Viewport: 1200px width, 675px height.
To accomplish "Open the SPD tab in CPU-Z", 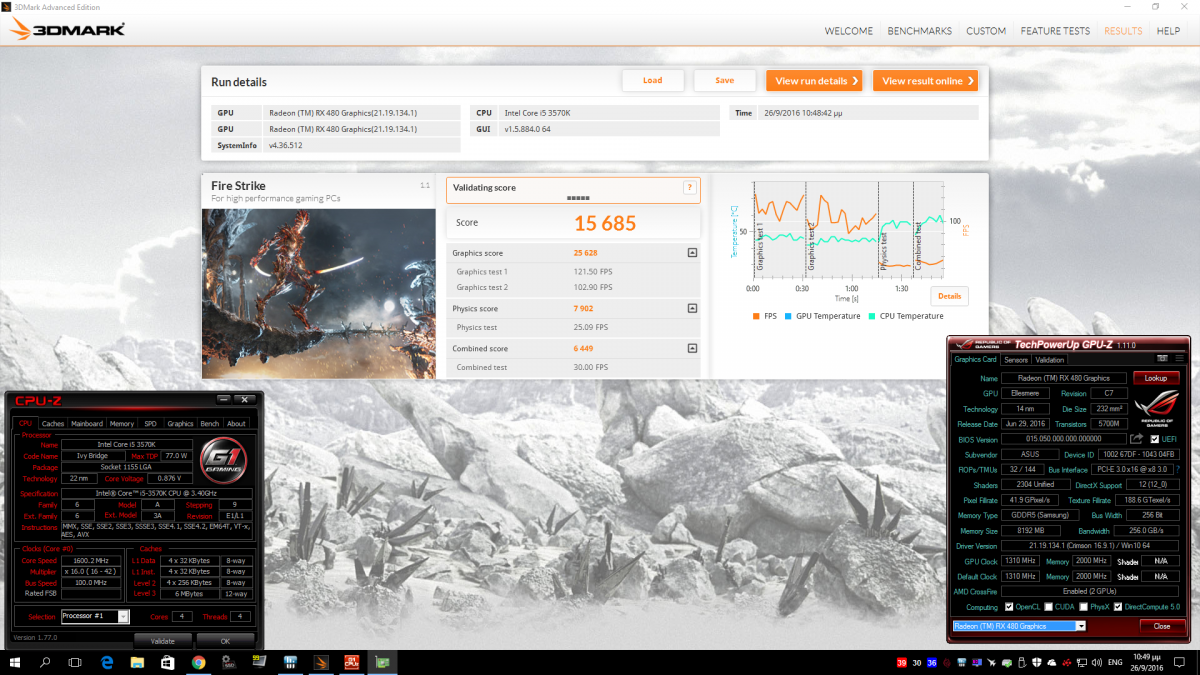I will (151, 424).
